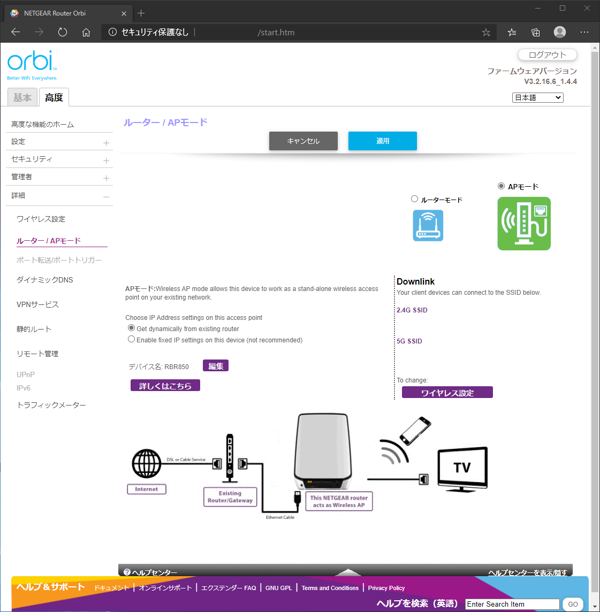Select Get dynamically from existing router
The width and height of the screenshot is (600, 612).
[x=131, y=328]
